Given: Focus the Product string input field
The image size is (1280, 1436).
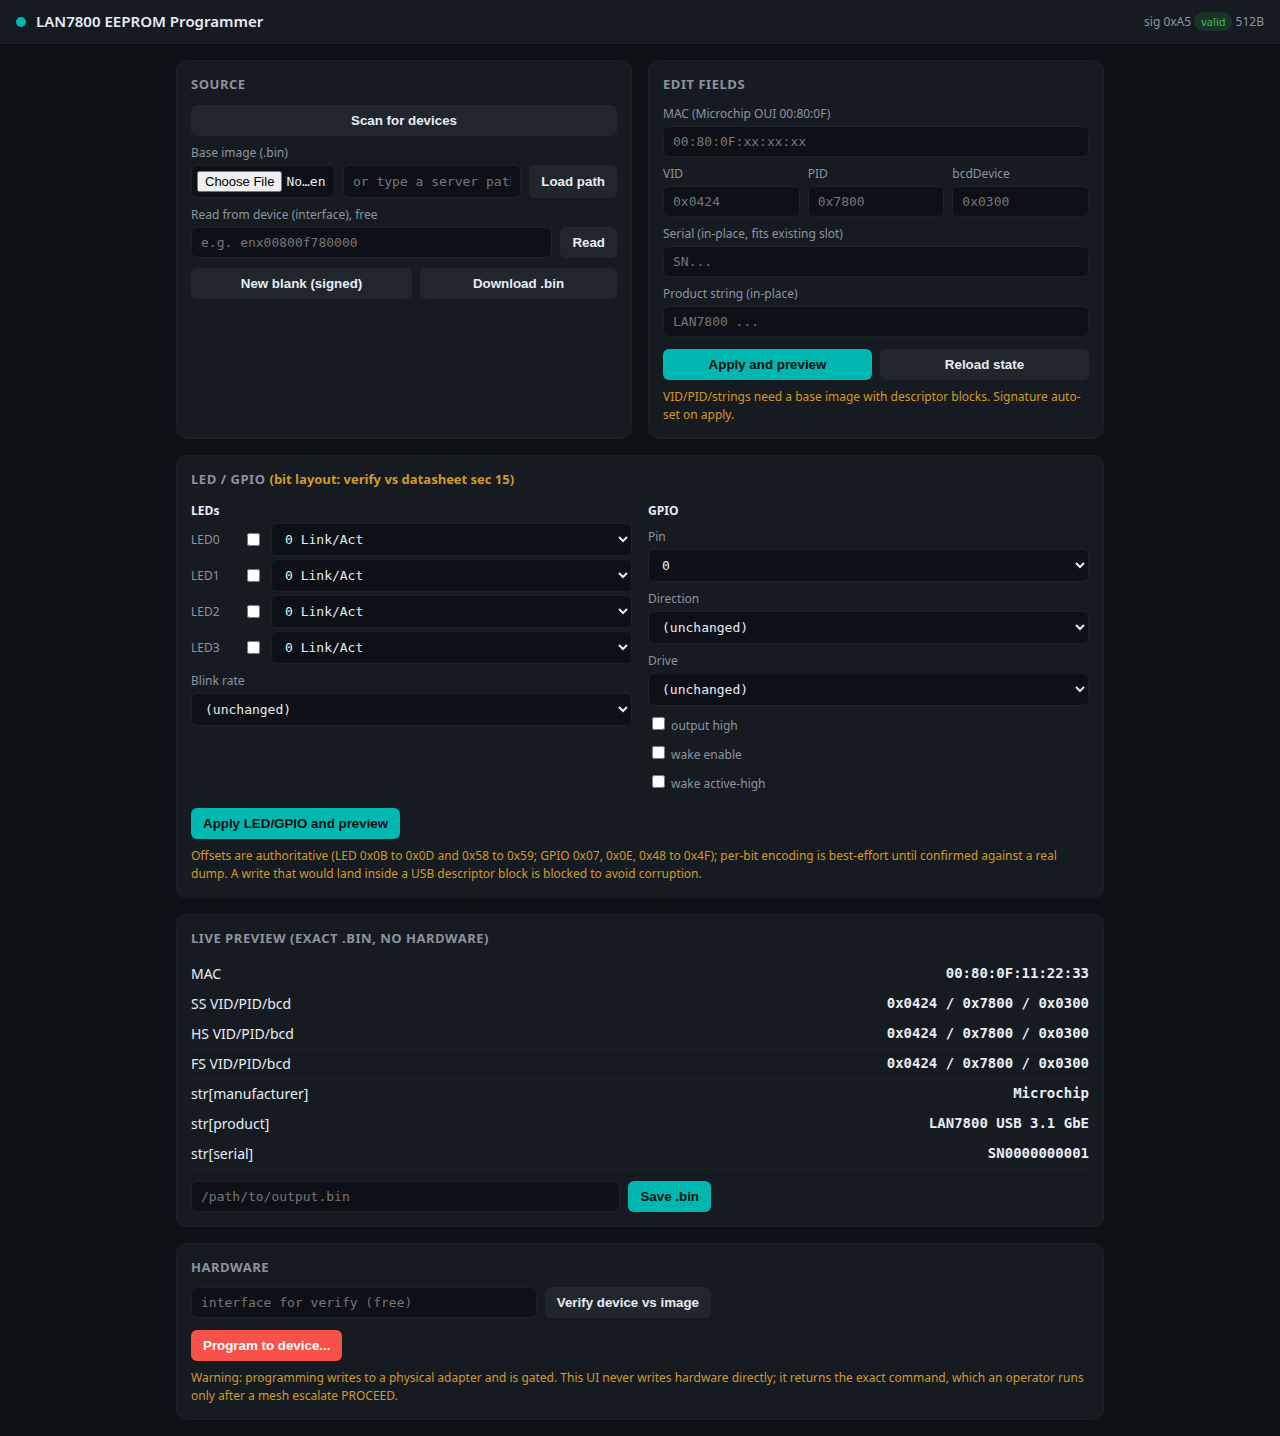Looking at the screenshot, I should point(876,322).
